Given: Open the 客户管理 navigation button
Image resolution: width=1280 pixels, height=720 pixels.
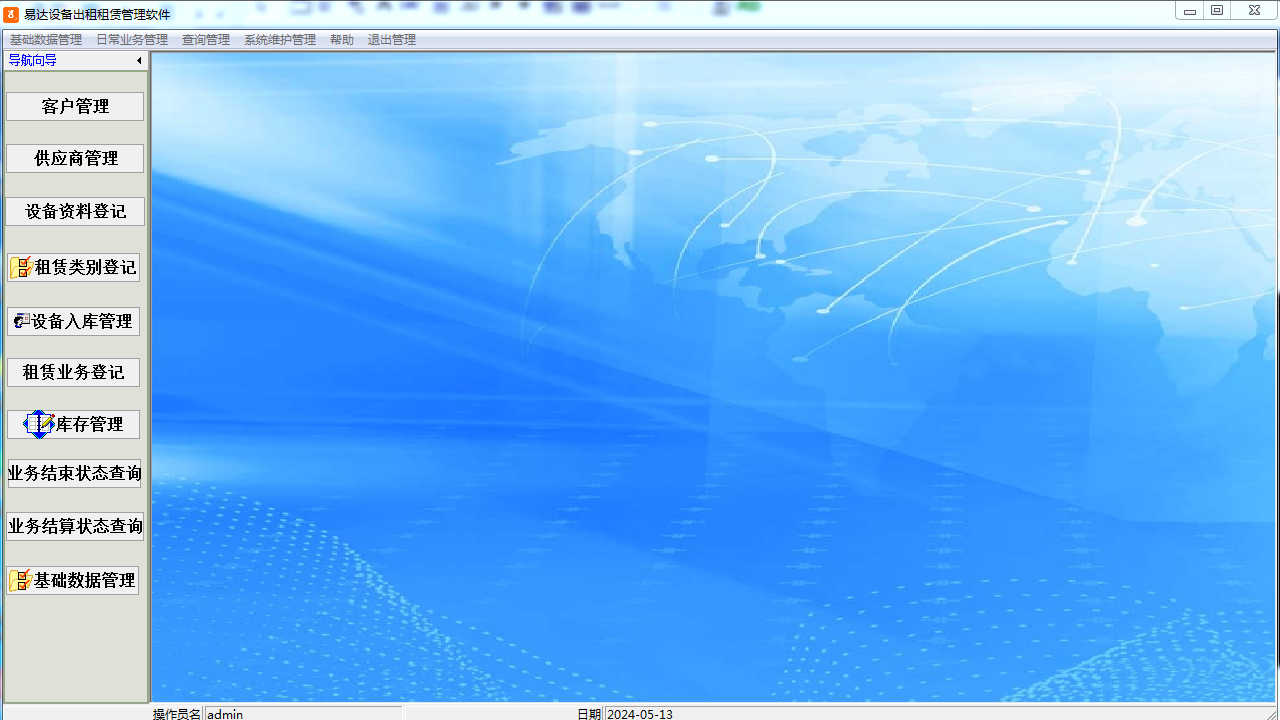Looking at the screenshot, I should [75, 106].
